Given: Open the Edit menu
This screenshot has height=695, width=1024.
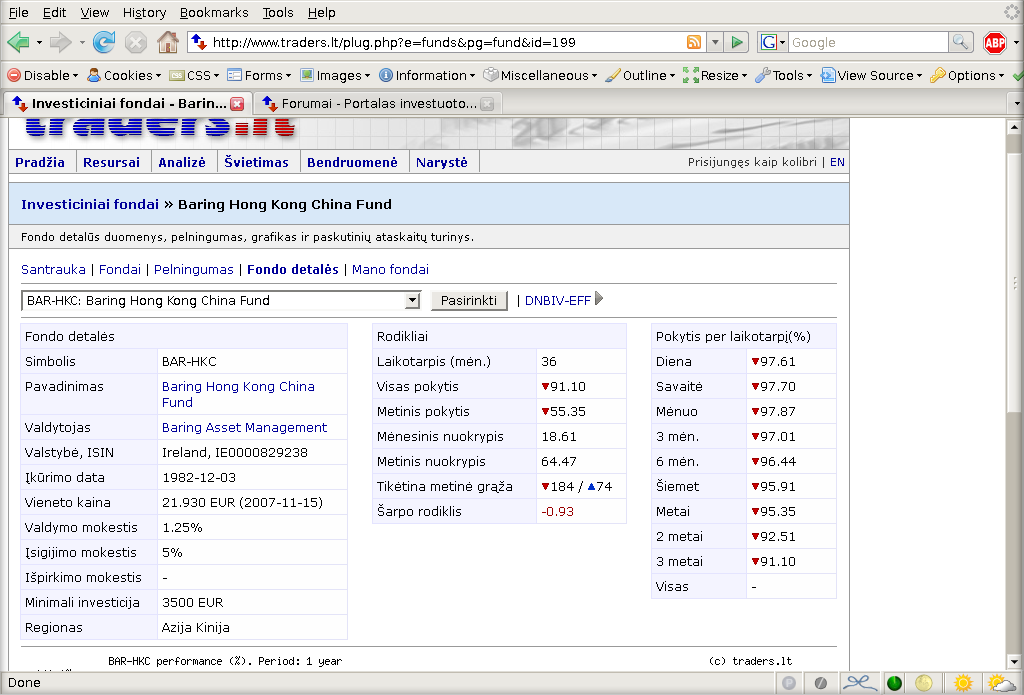Looking at the screenshot, I should 54,12.
